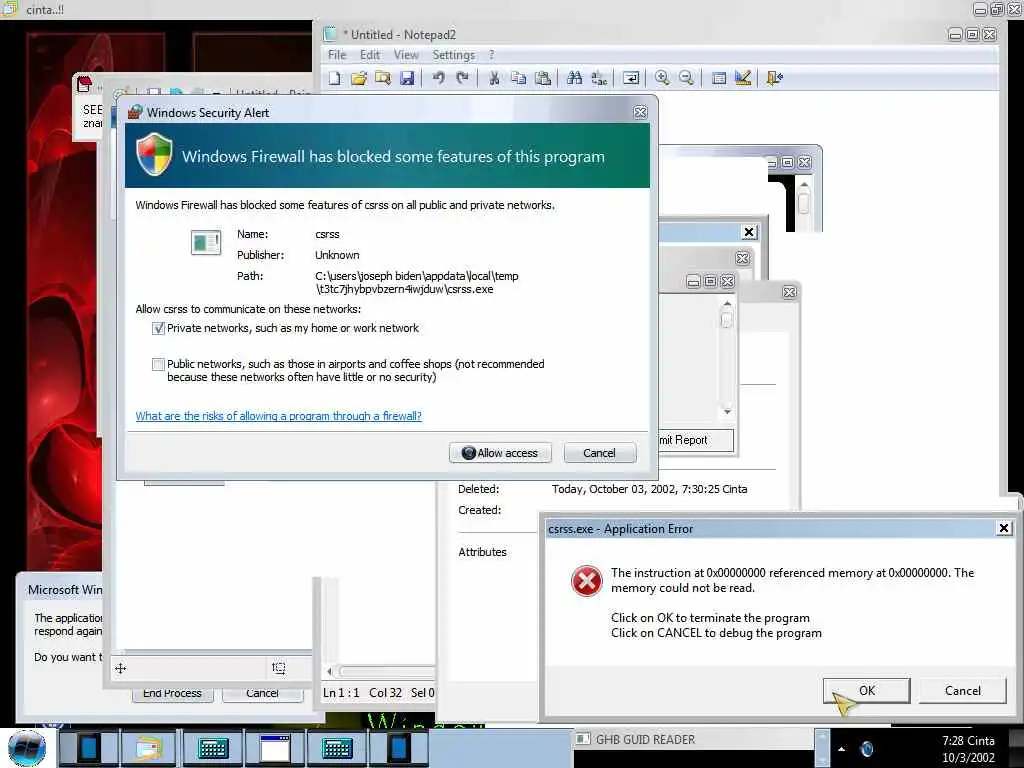Toggle the Word Wrap icon in Notepad2
This screenshot has width=1024, height=768.
coord(631,78)
